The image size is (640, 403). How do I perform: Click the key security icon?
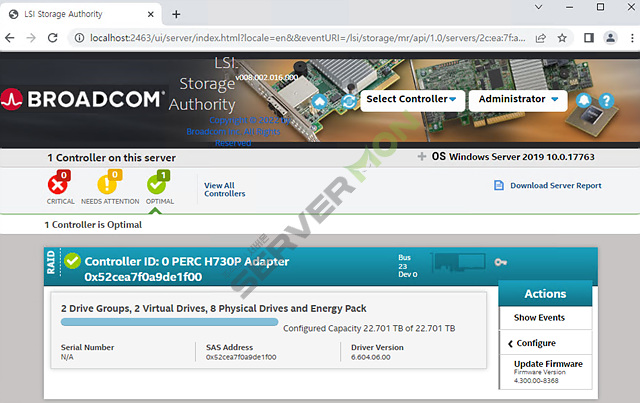[x=500, y=262]
